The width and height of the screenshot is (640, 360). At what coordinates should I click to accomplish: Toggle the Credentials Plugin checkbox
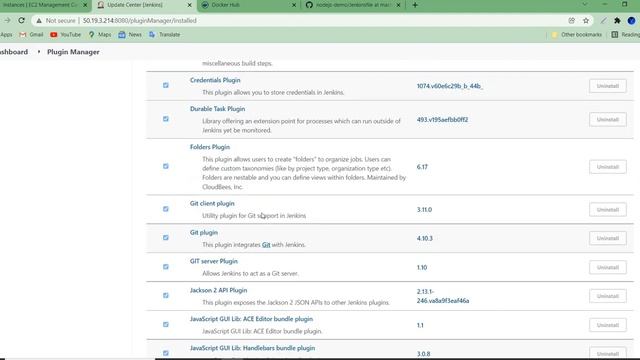166,85
